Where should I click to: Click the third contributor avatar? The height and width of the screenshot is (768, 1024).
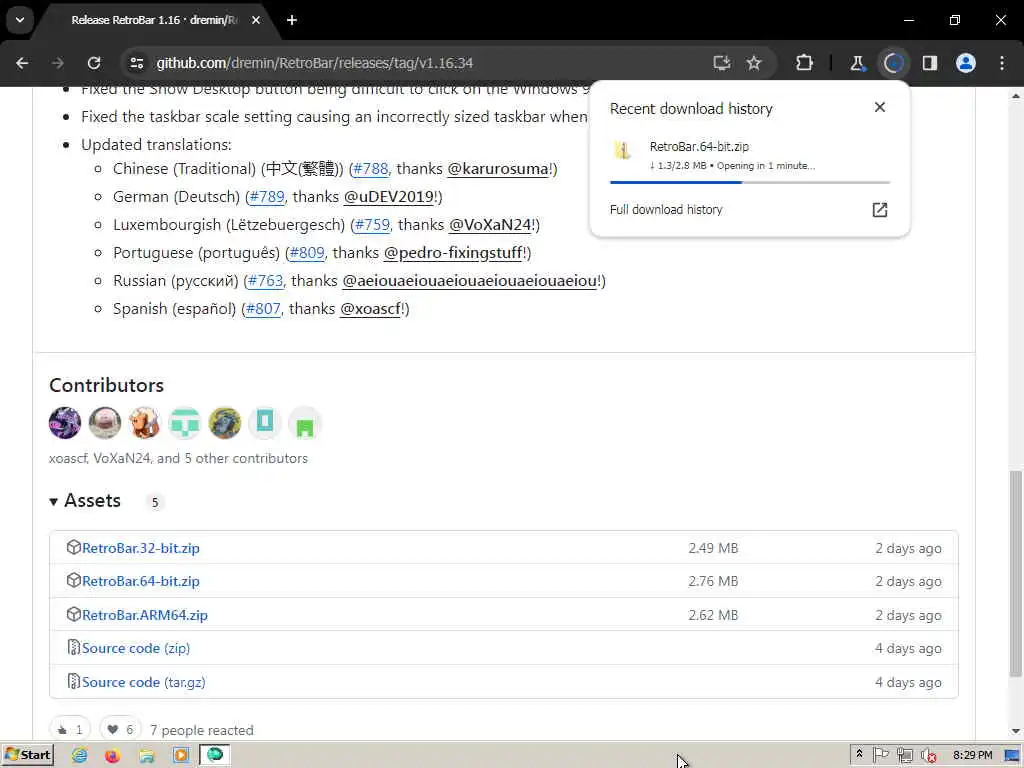click(x=144, y=423)
